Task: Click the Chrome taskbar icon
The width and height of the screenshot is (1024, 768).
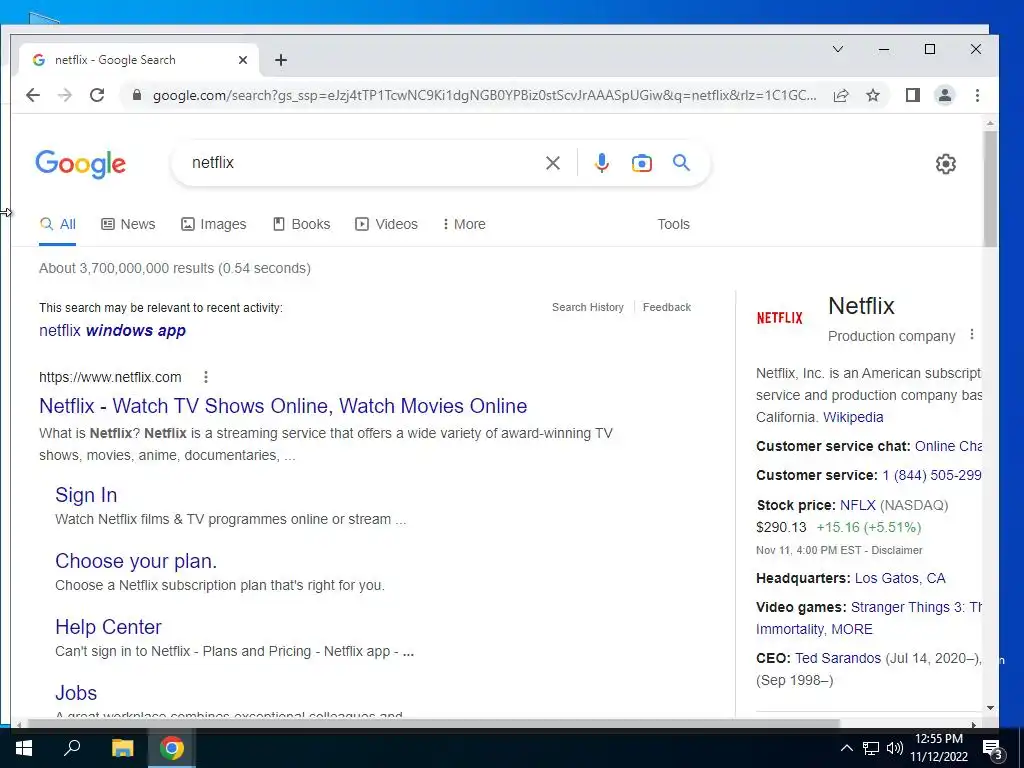Action: [x=172, y=748]
